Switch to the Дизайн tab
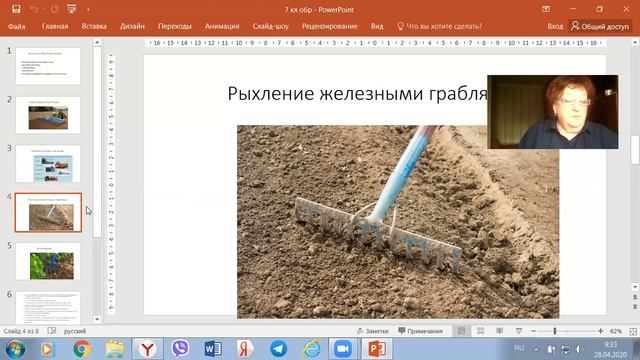 tap(132, 26)
